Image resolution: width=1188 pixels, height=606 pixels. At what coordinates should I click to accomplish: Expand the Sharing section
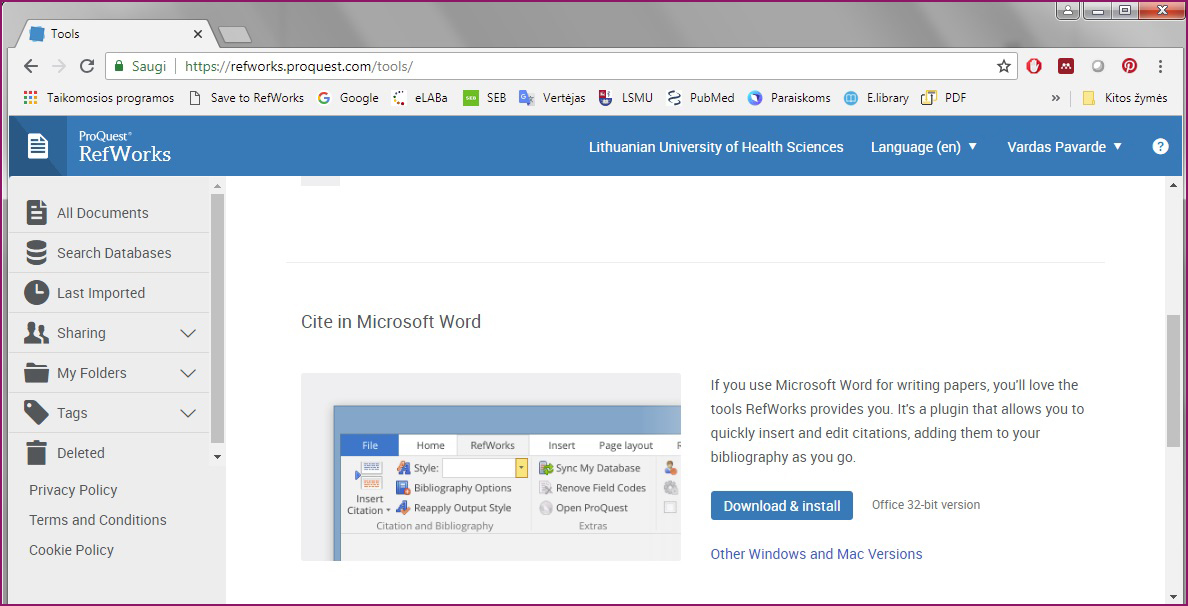[x=187, y=333]
